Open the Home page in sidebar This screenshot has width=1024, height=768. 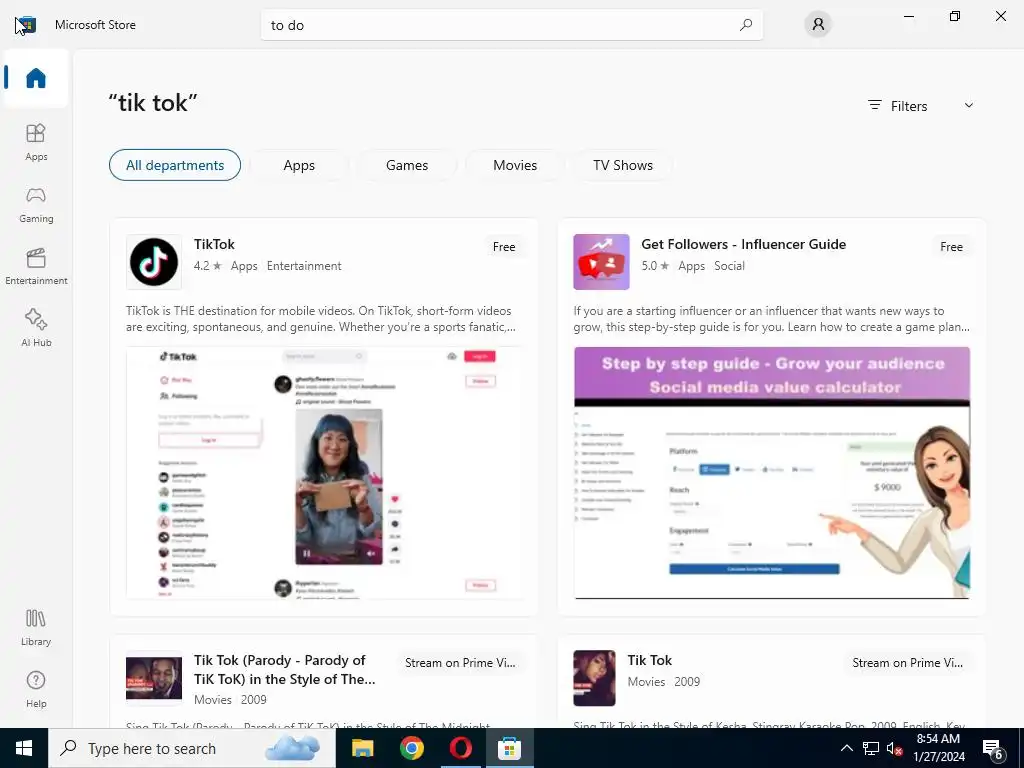click(36, 78)
